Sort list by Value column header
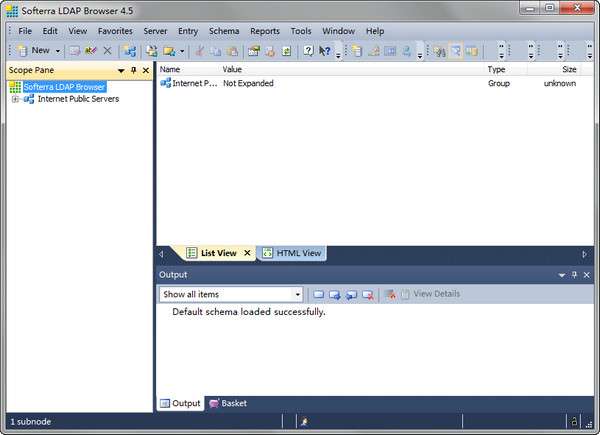The height and width of the screenshot is (435, 600). [352, 69]
